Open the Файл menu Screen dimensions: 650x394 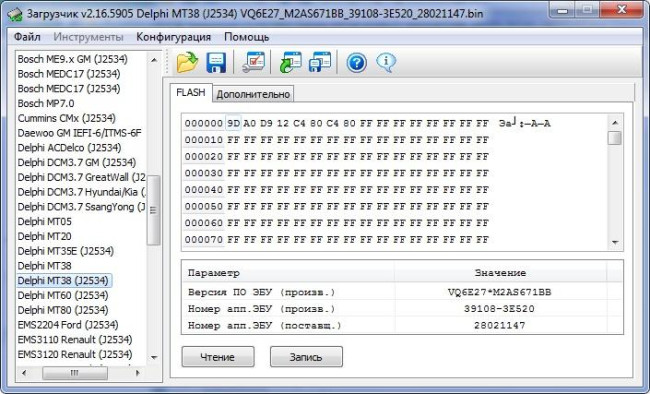point(27,37)
